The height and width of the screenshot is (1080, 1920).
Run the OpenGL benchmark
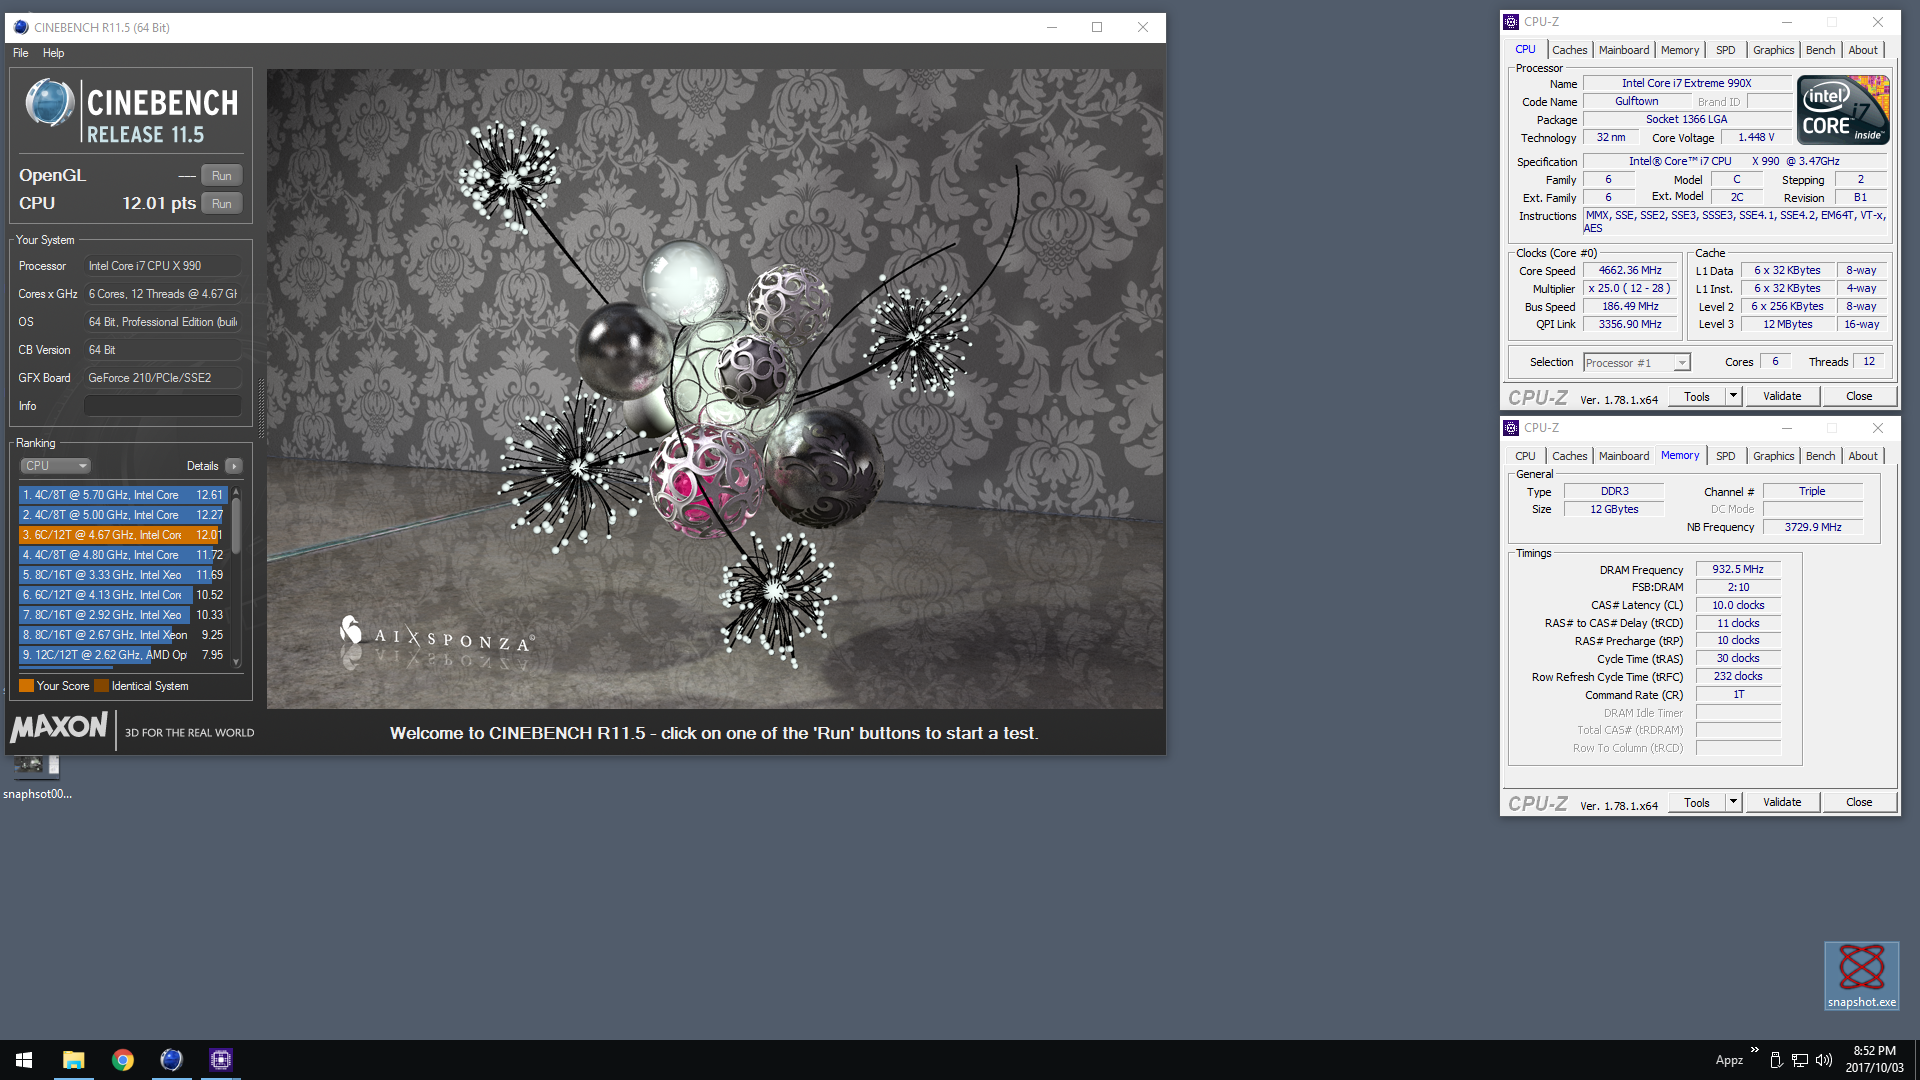coord(222,176)
